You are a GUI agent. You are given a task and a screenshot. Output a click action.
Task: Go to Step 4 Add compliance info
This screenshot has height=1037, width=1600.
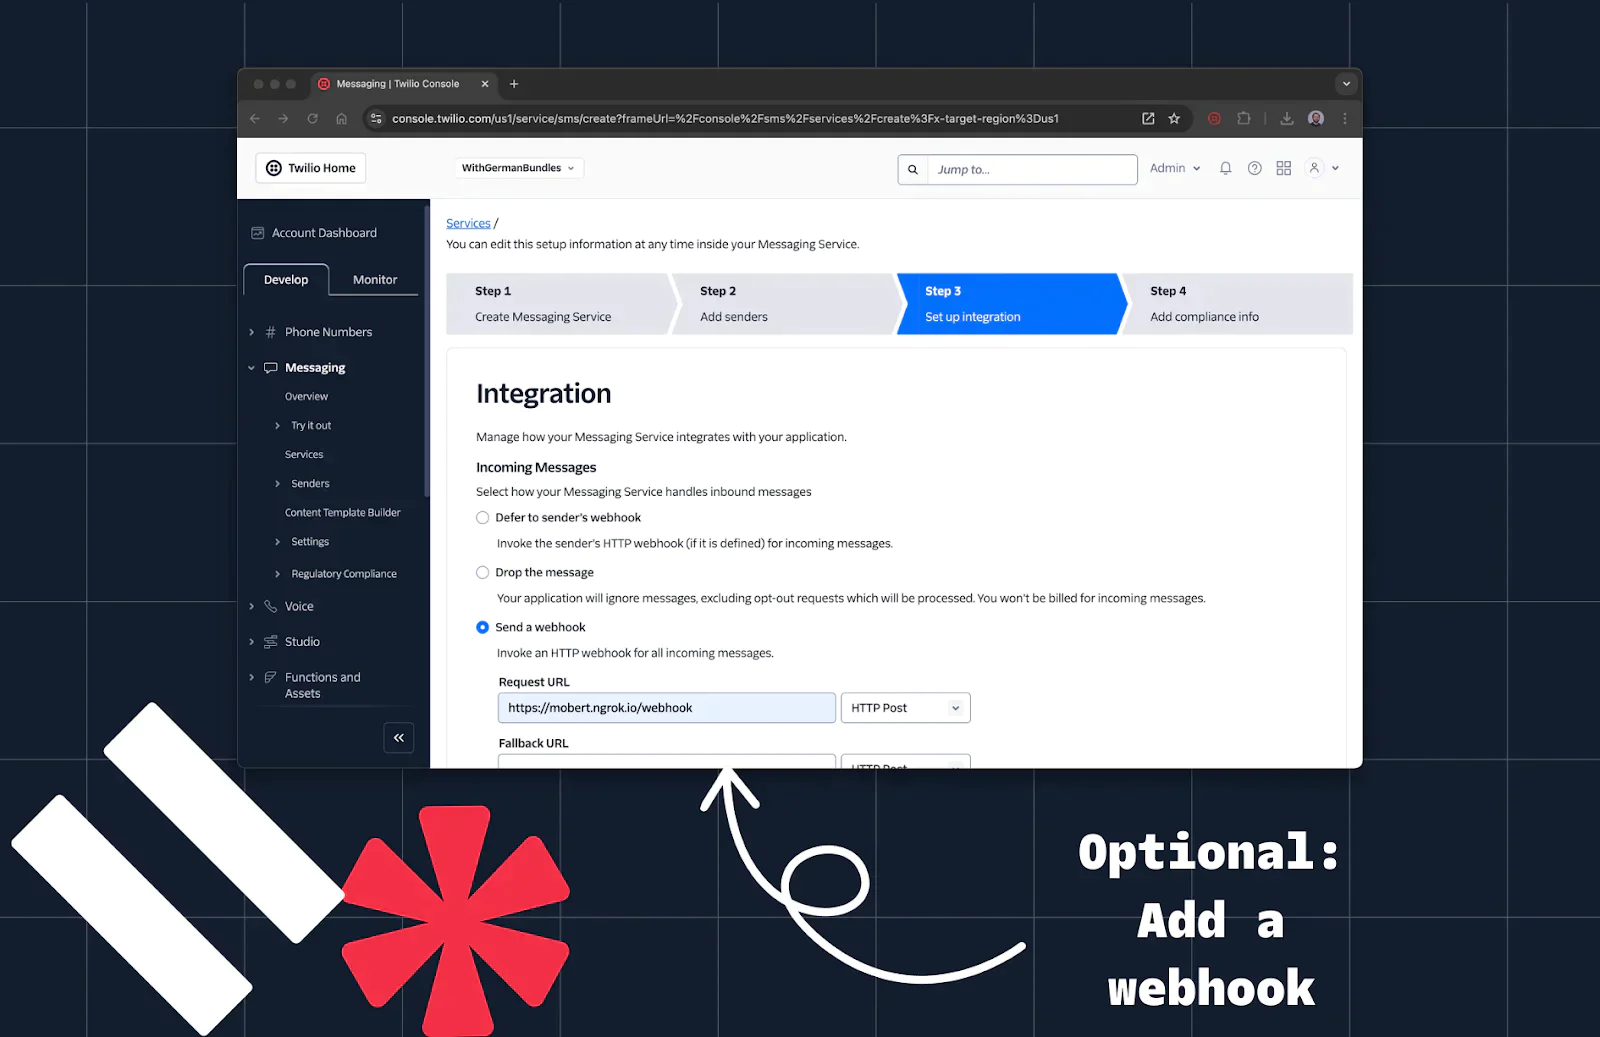pyautogui.click(x=1236, y=304)
